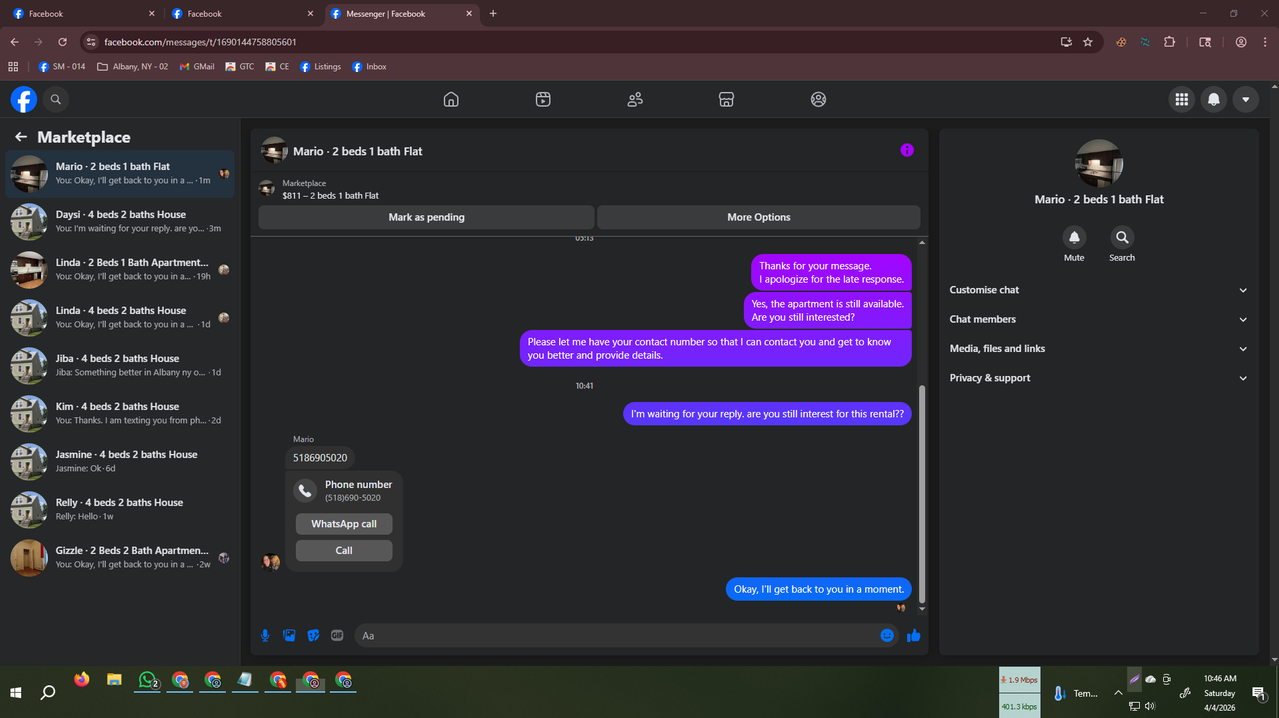Open the GMail bookmark
The width and height of the screenshot is (1279, 718).
click(x=197, y=67)
